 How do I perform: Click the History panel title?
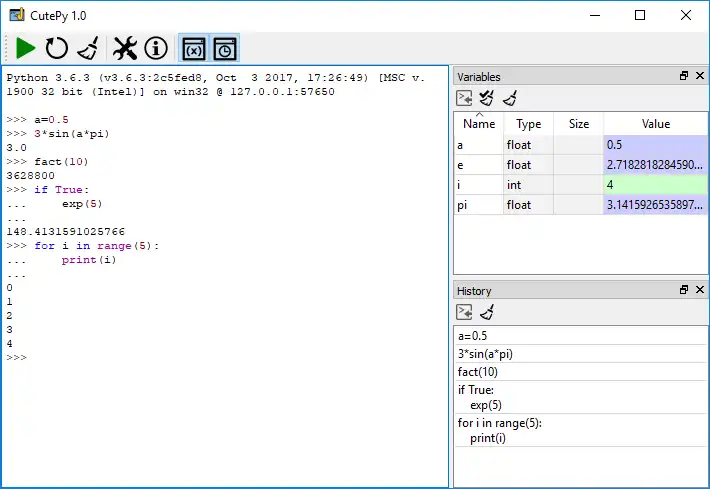point(474,291)
